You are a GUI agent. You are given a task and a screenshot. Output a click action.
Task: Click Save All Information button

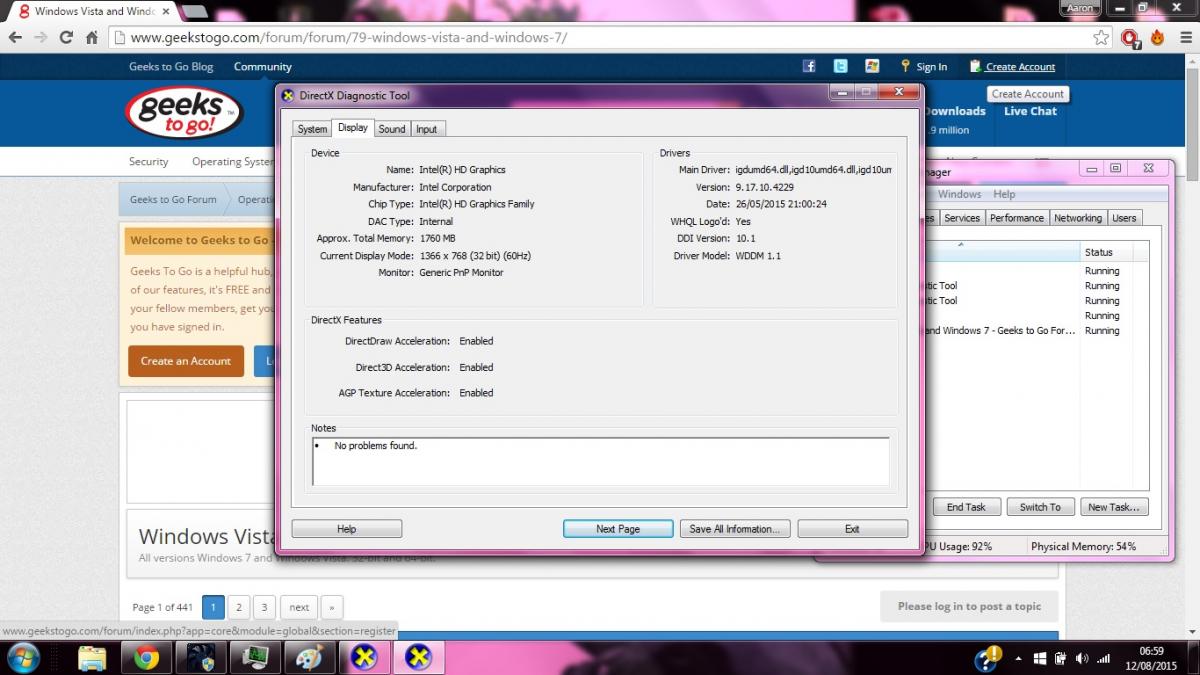tap(736, 529)
